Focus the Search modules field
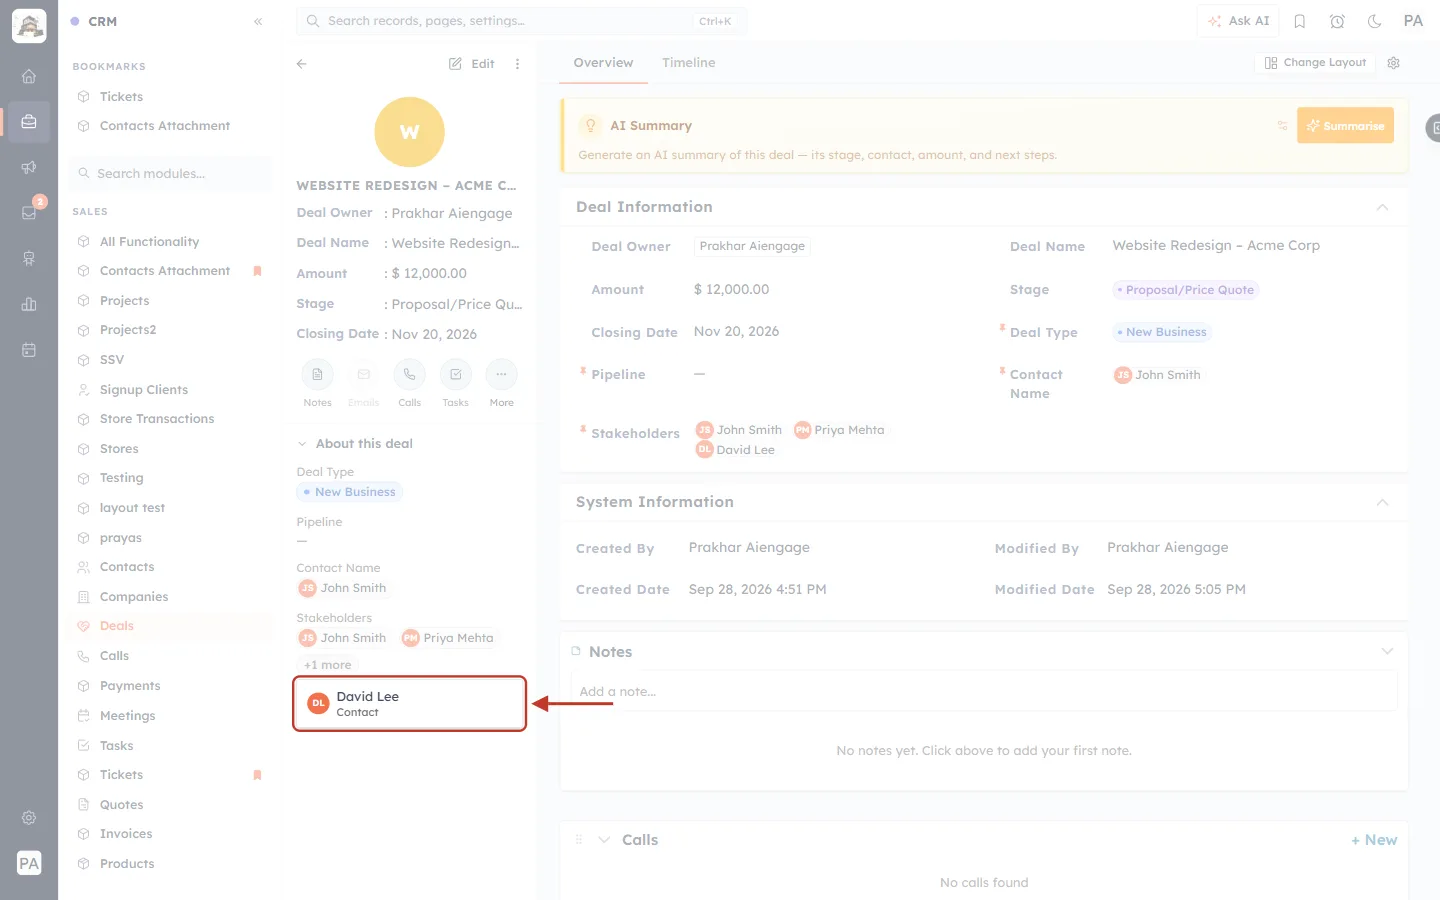 tap(171, 174)
